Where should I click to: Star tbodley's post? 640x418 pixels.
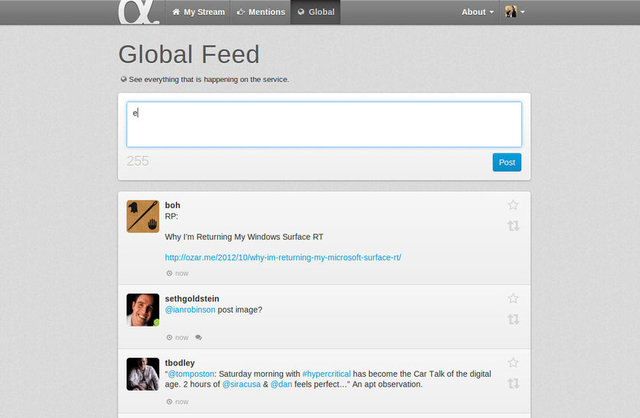pos(513,362)
